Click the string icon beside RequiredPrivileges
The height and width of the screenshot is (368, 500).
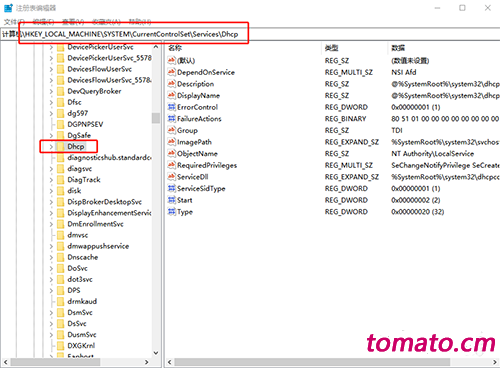tap(171, 165)
